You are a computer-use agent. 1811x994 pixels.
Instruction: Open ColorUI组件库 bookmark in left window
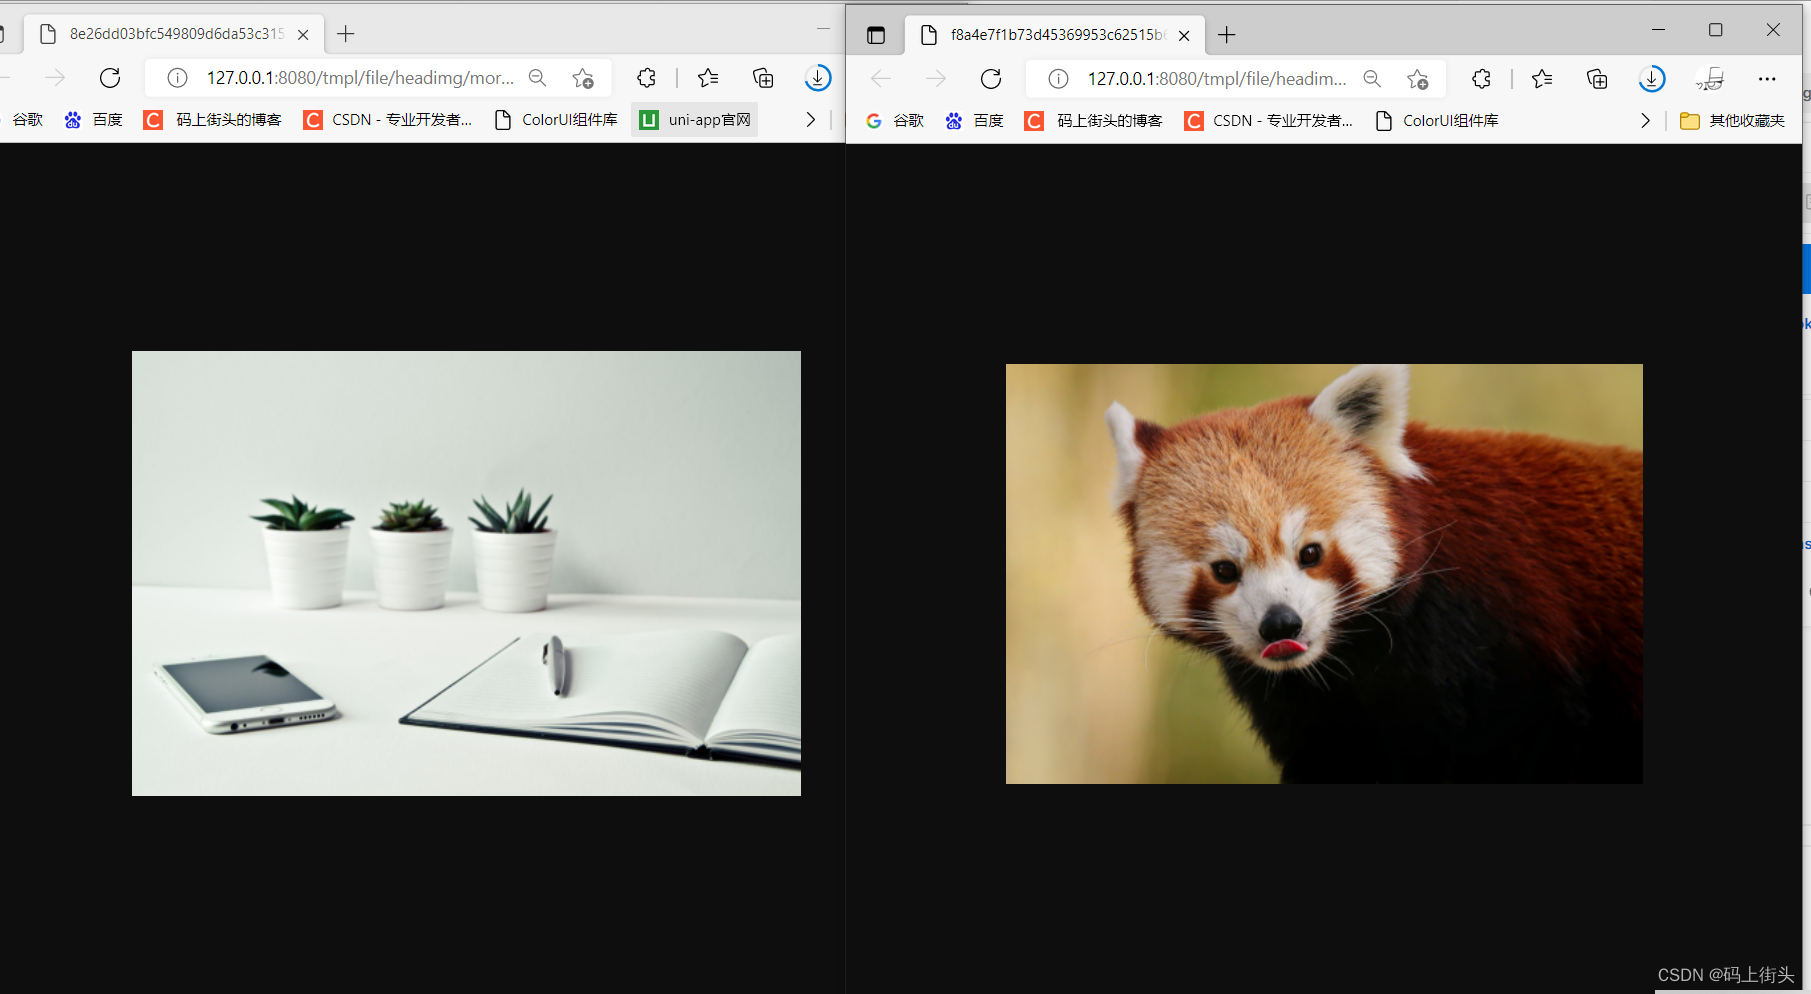[557, 120]
